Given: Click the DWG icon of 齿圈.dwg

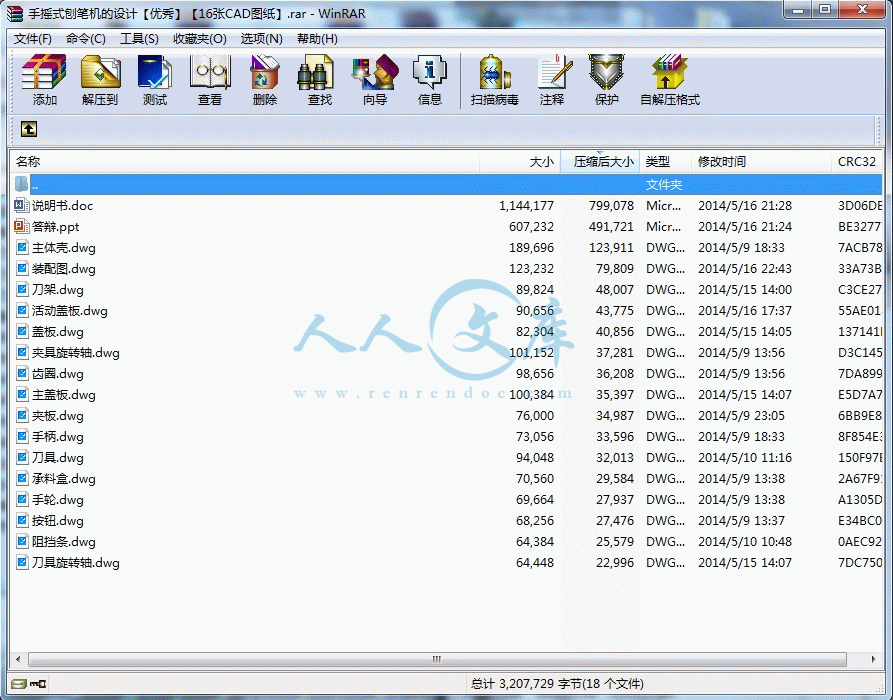Looking at the screenshot, I should tap(22, 374).
